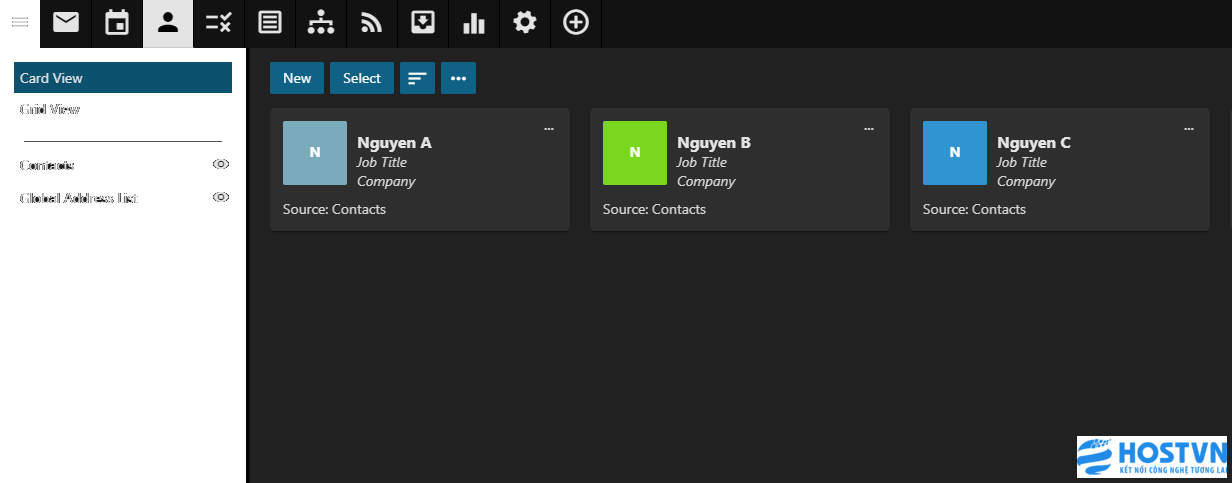Click Job Title on Nguyen C card
The width and height of the screenshot is (1232, 483).
1022,162
